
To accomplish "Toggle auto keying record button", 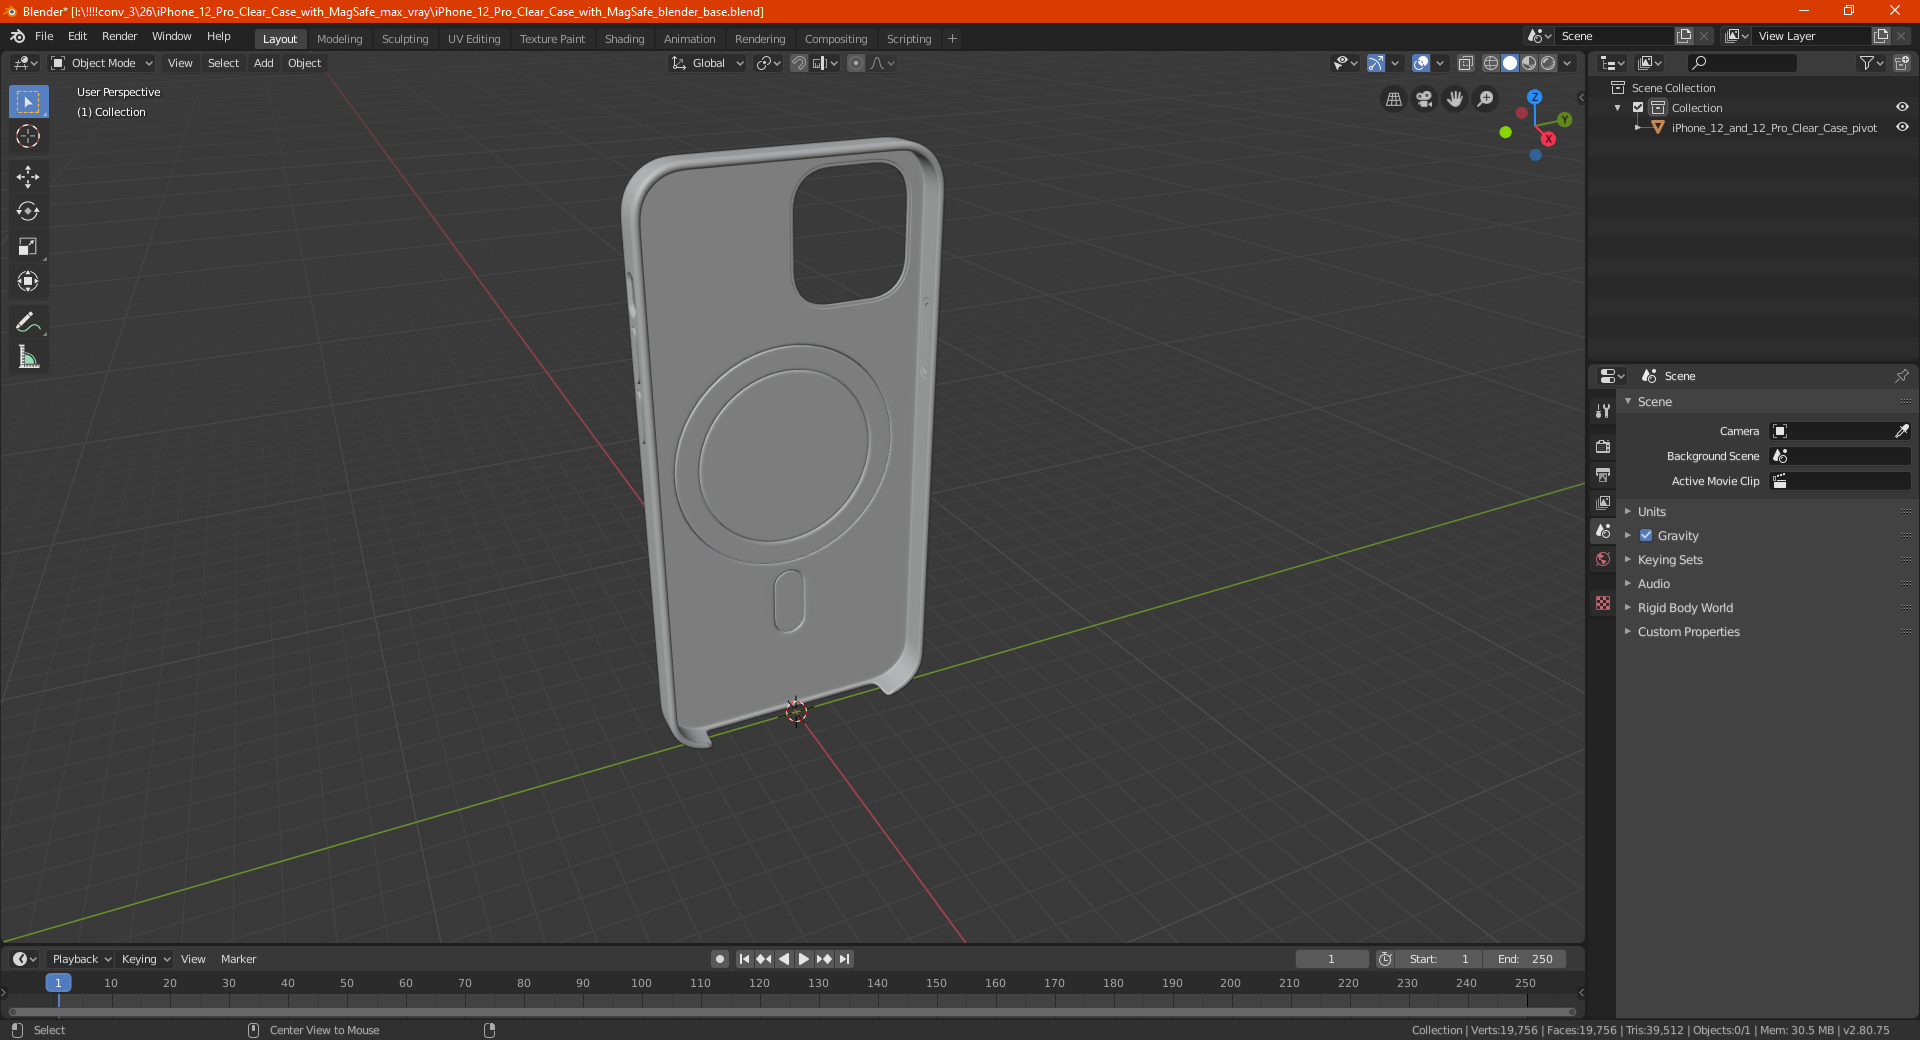I will [719, 959].
